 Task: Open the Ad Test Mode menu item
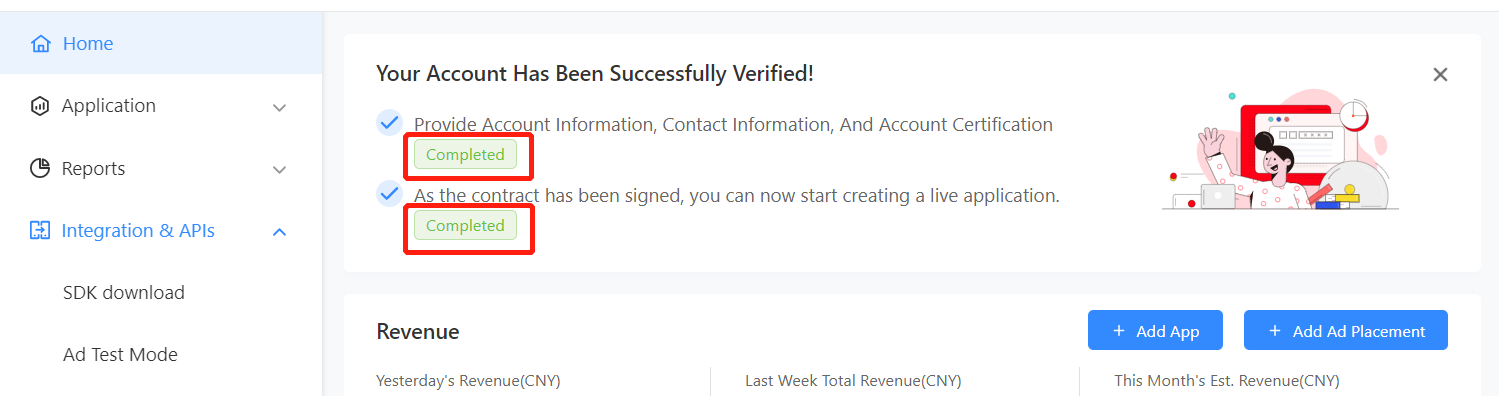[120, 355]
